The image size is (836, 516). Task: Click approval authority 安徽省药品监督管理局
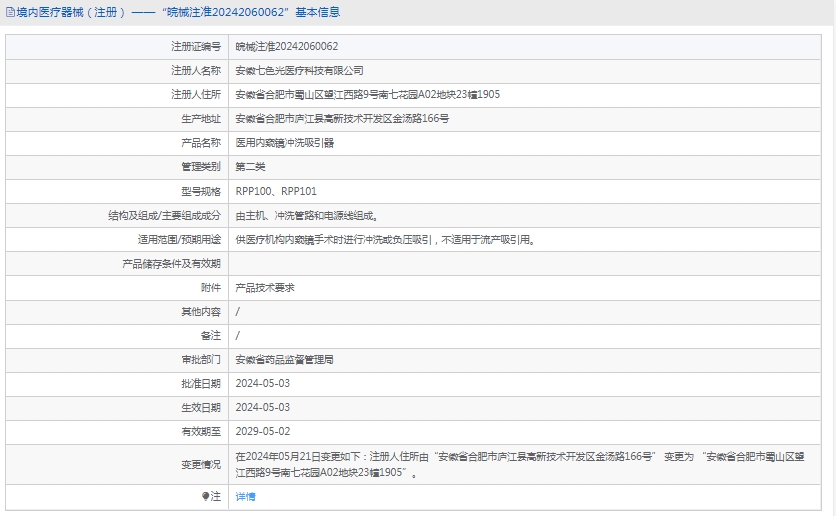284,359
